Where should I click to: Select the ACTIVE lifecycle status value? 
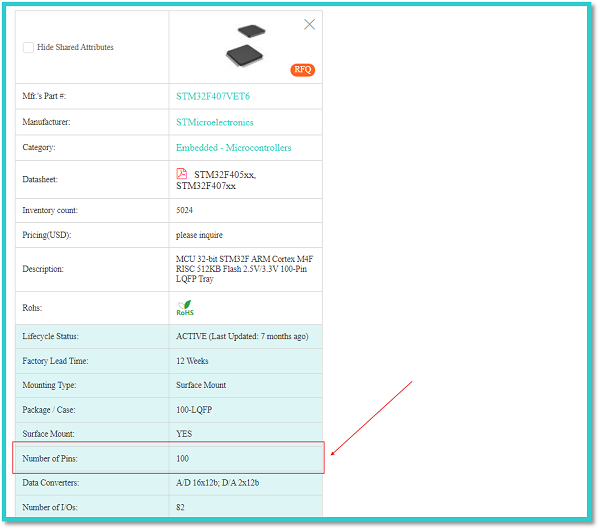[242, 336]
